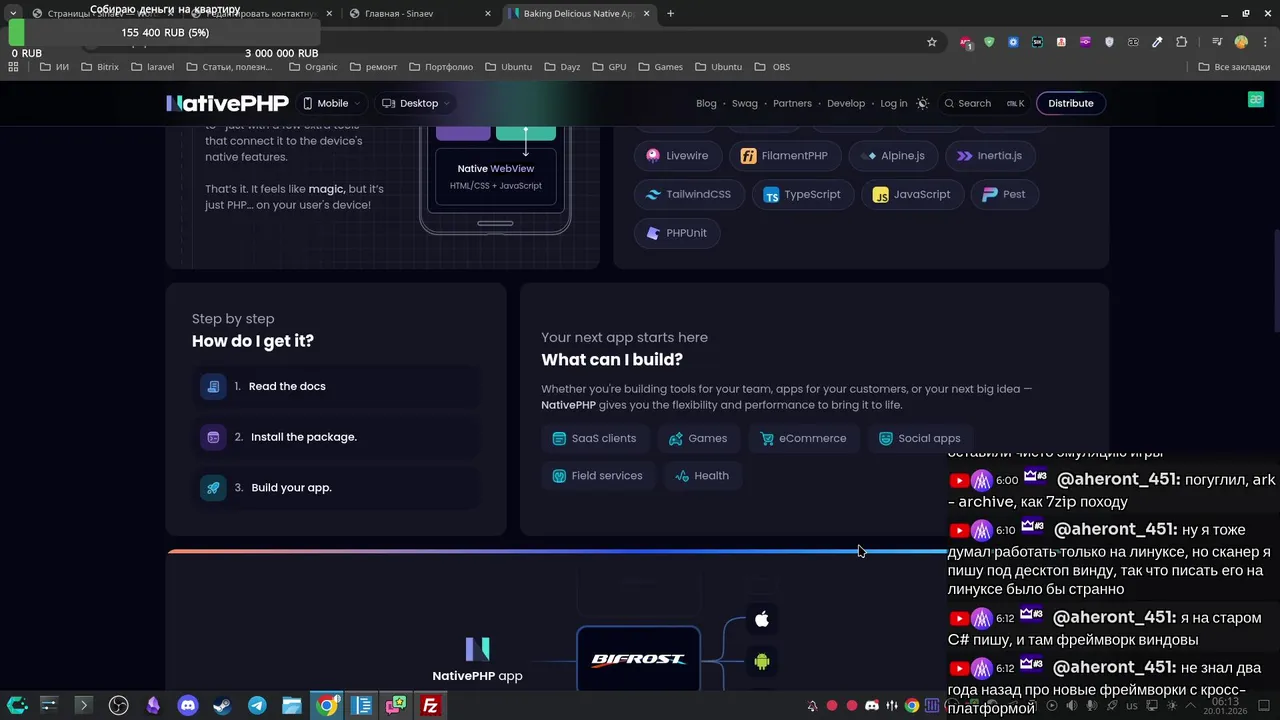
Task: Click the Log in link
Action: (x=894, y=103)
